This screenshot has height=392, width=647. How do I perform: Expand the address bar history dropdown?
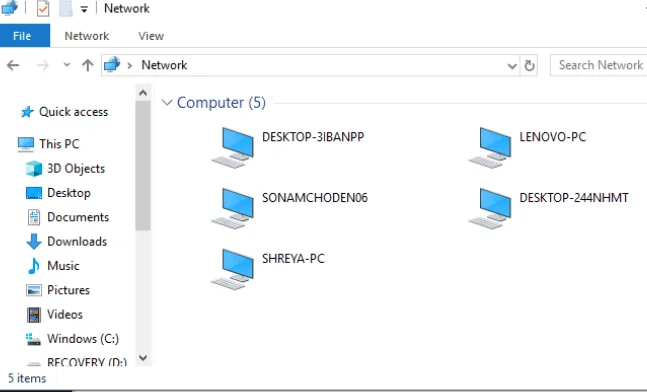coord(512,66)
